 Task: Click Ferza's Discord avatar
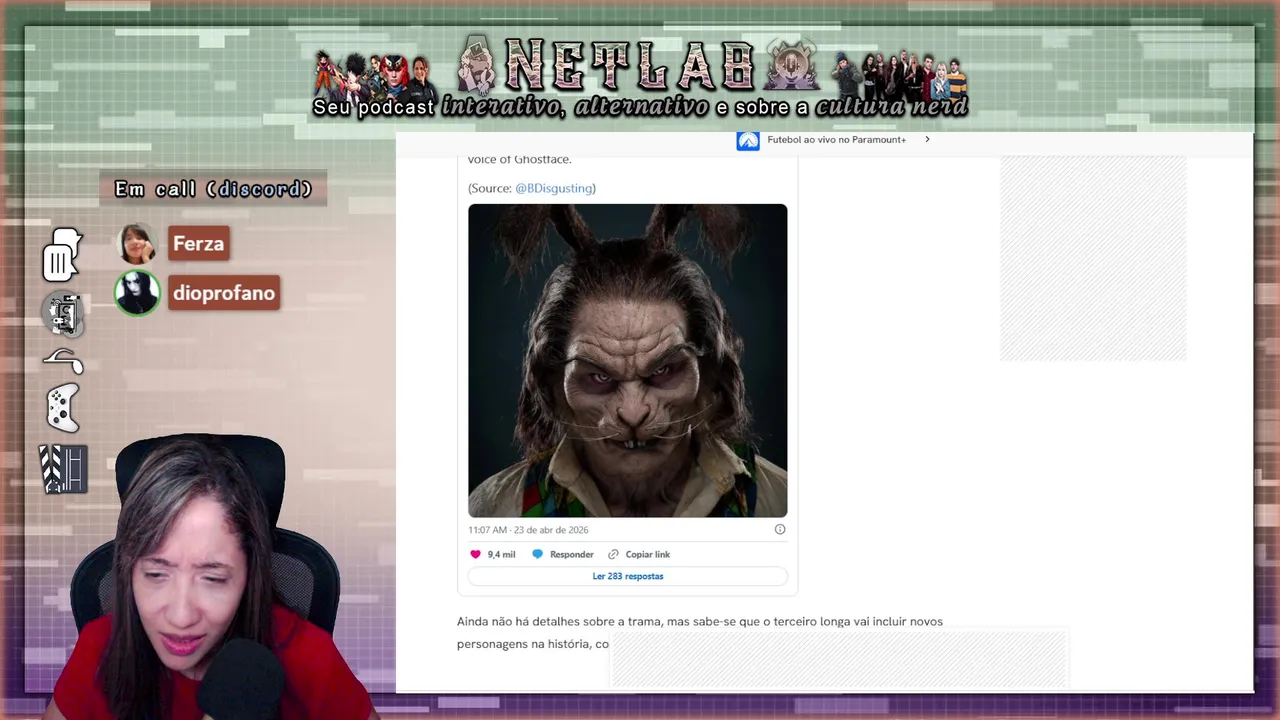137,244
